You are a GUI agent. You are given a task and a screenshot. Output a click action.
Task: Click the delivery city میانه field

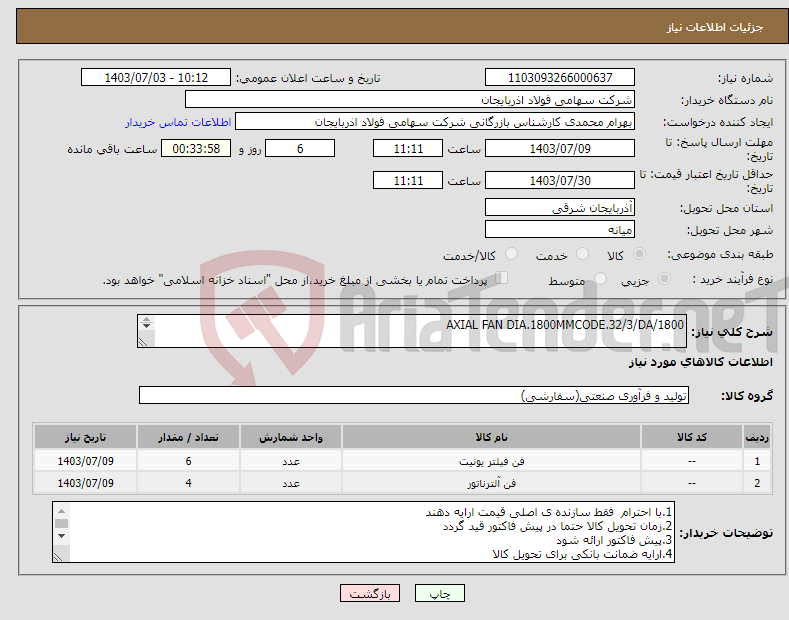pyautogui.click(x=560, y=229)
